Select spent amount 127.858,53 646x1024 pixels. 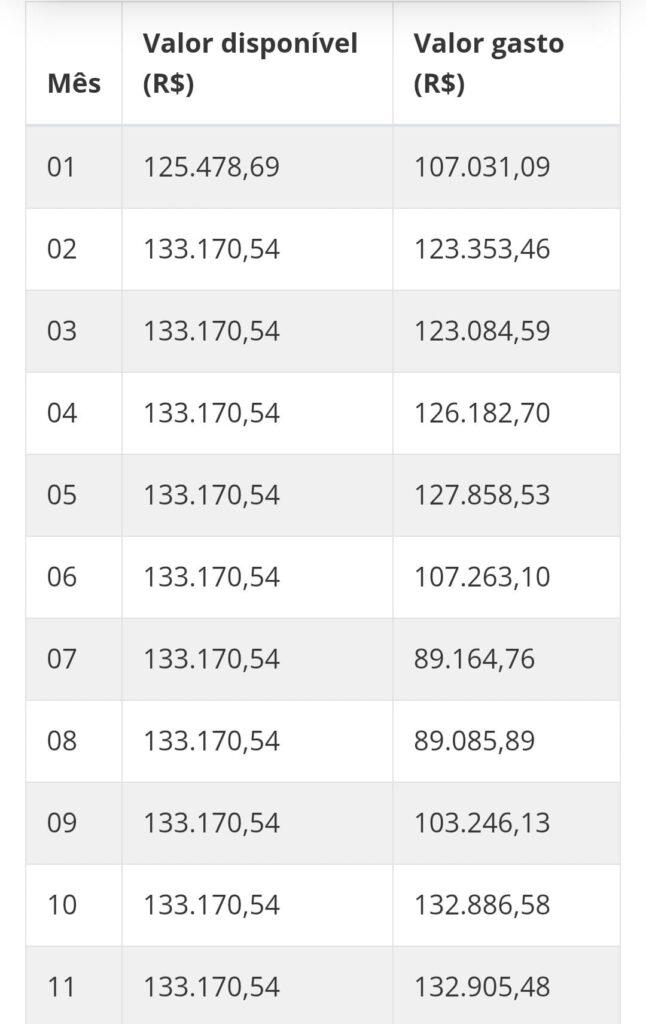(x=482, y=494)
